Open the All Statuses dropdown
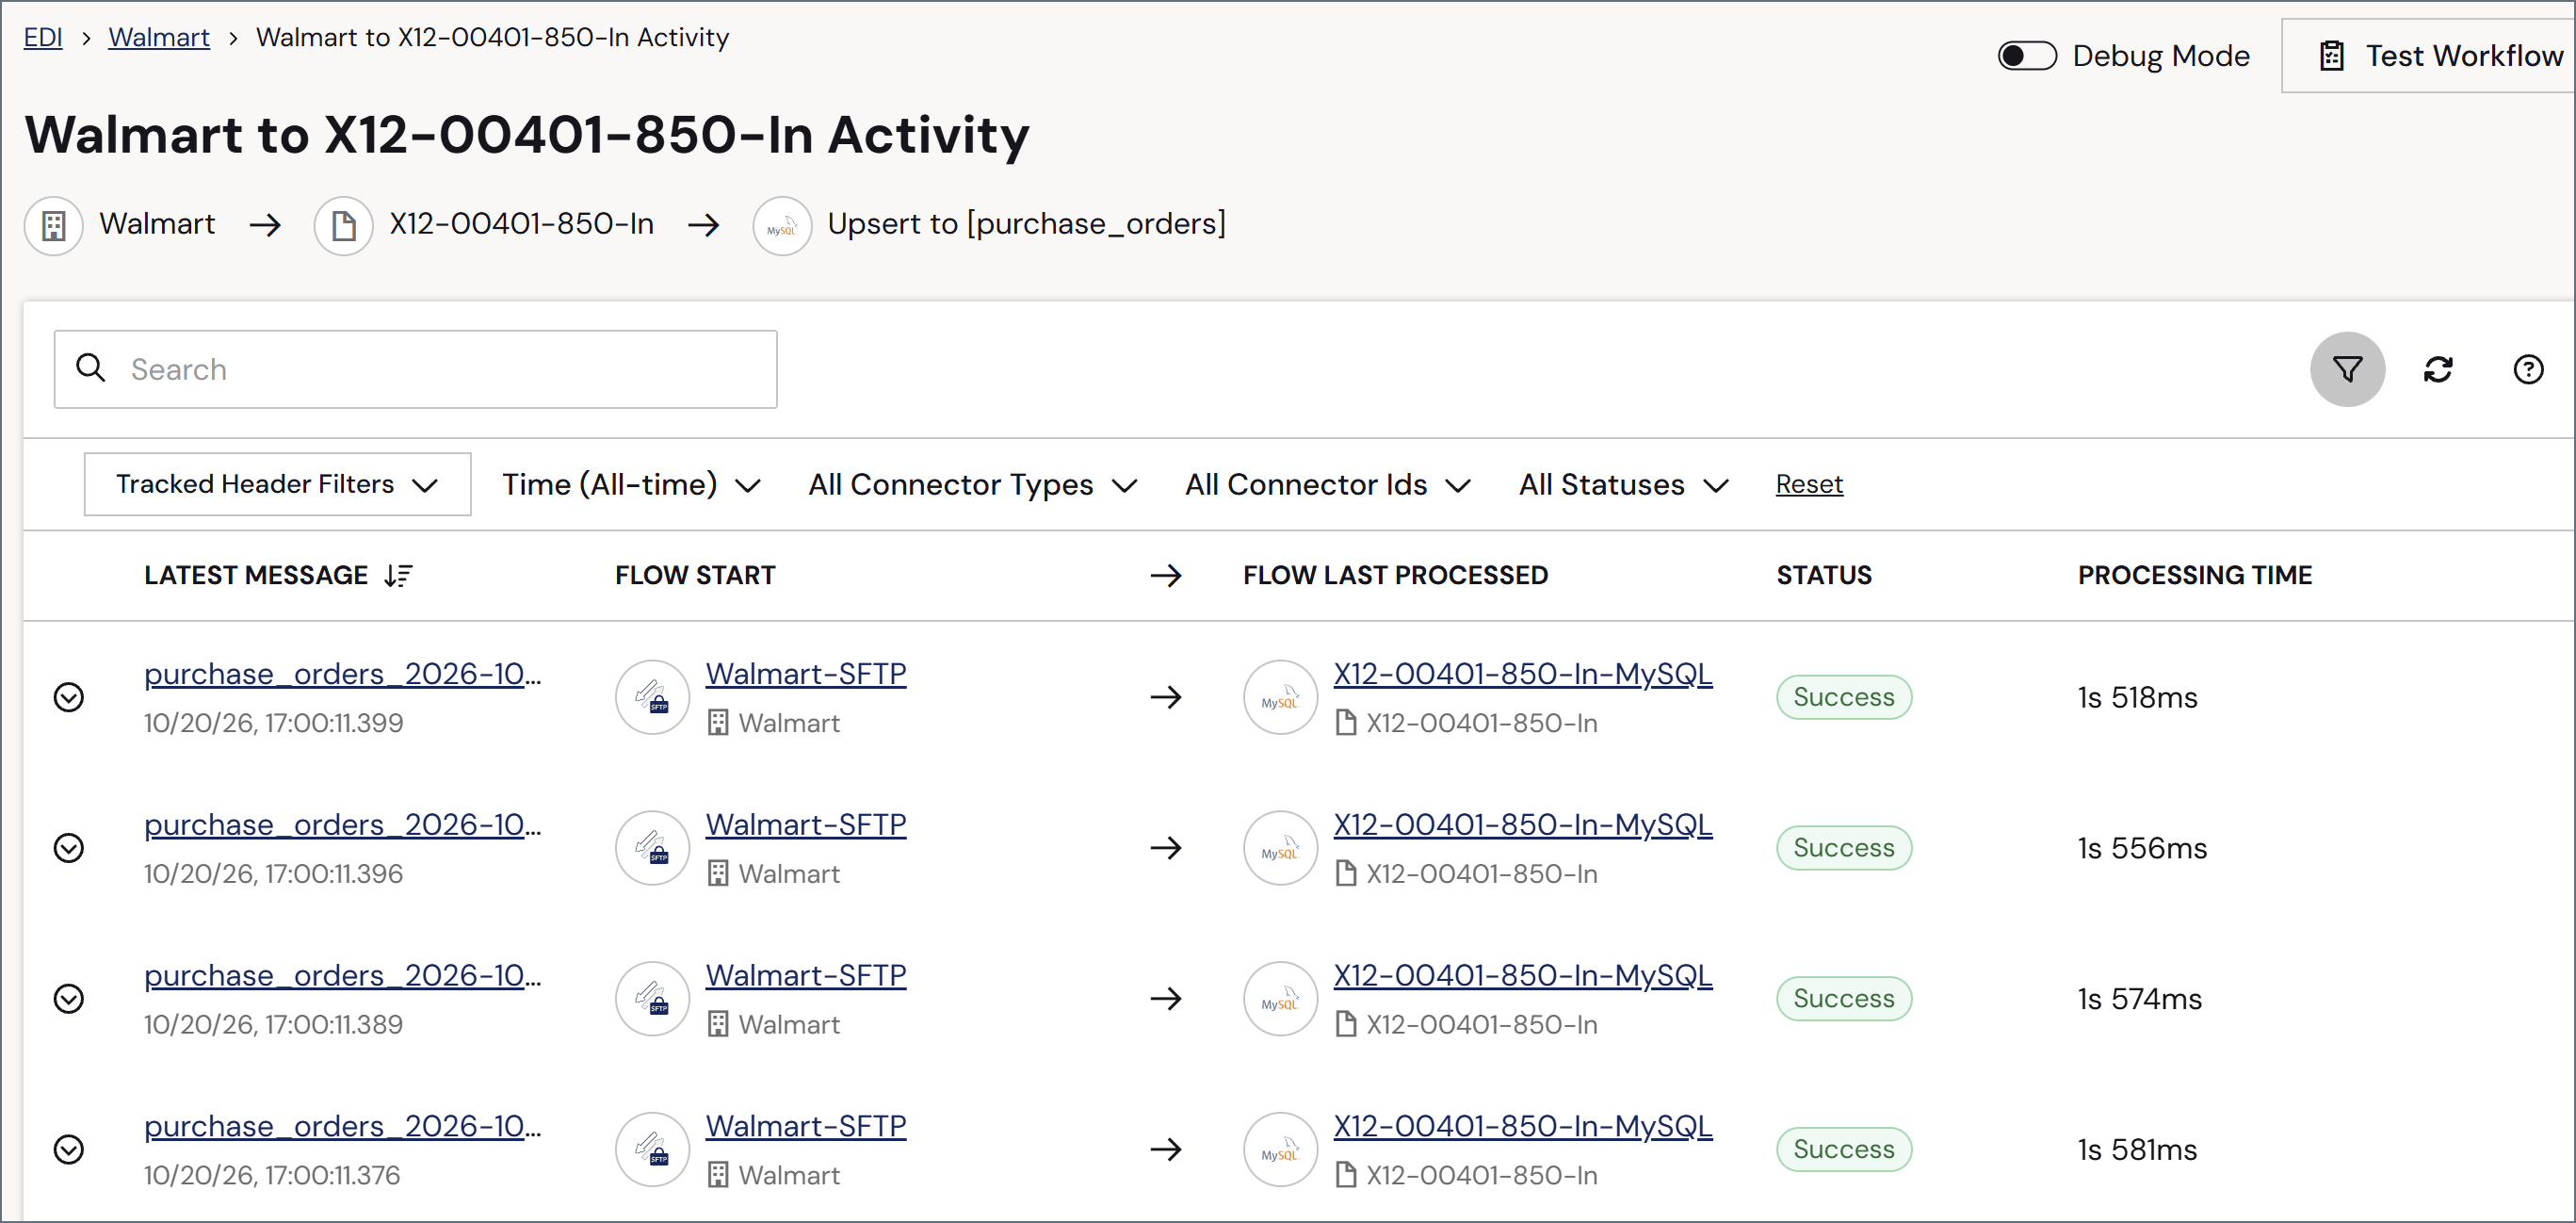Screen dimensions: 2576x1223 1622,485
